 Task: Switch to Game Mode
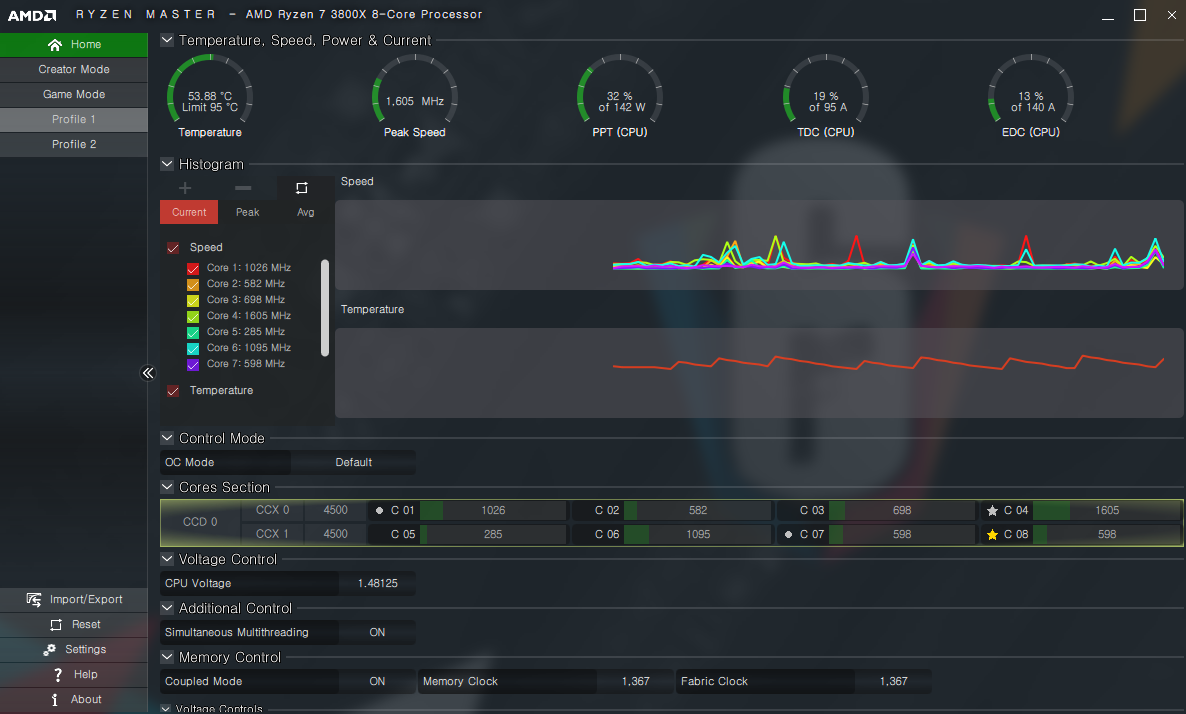74,95
